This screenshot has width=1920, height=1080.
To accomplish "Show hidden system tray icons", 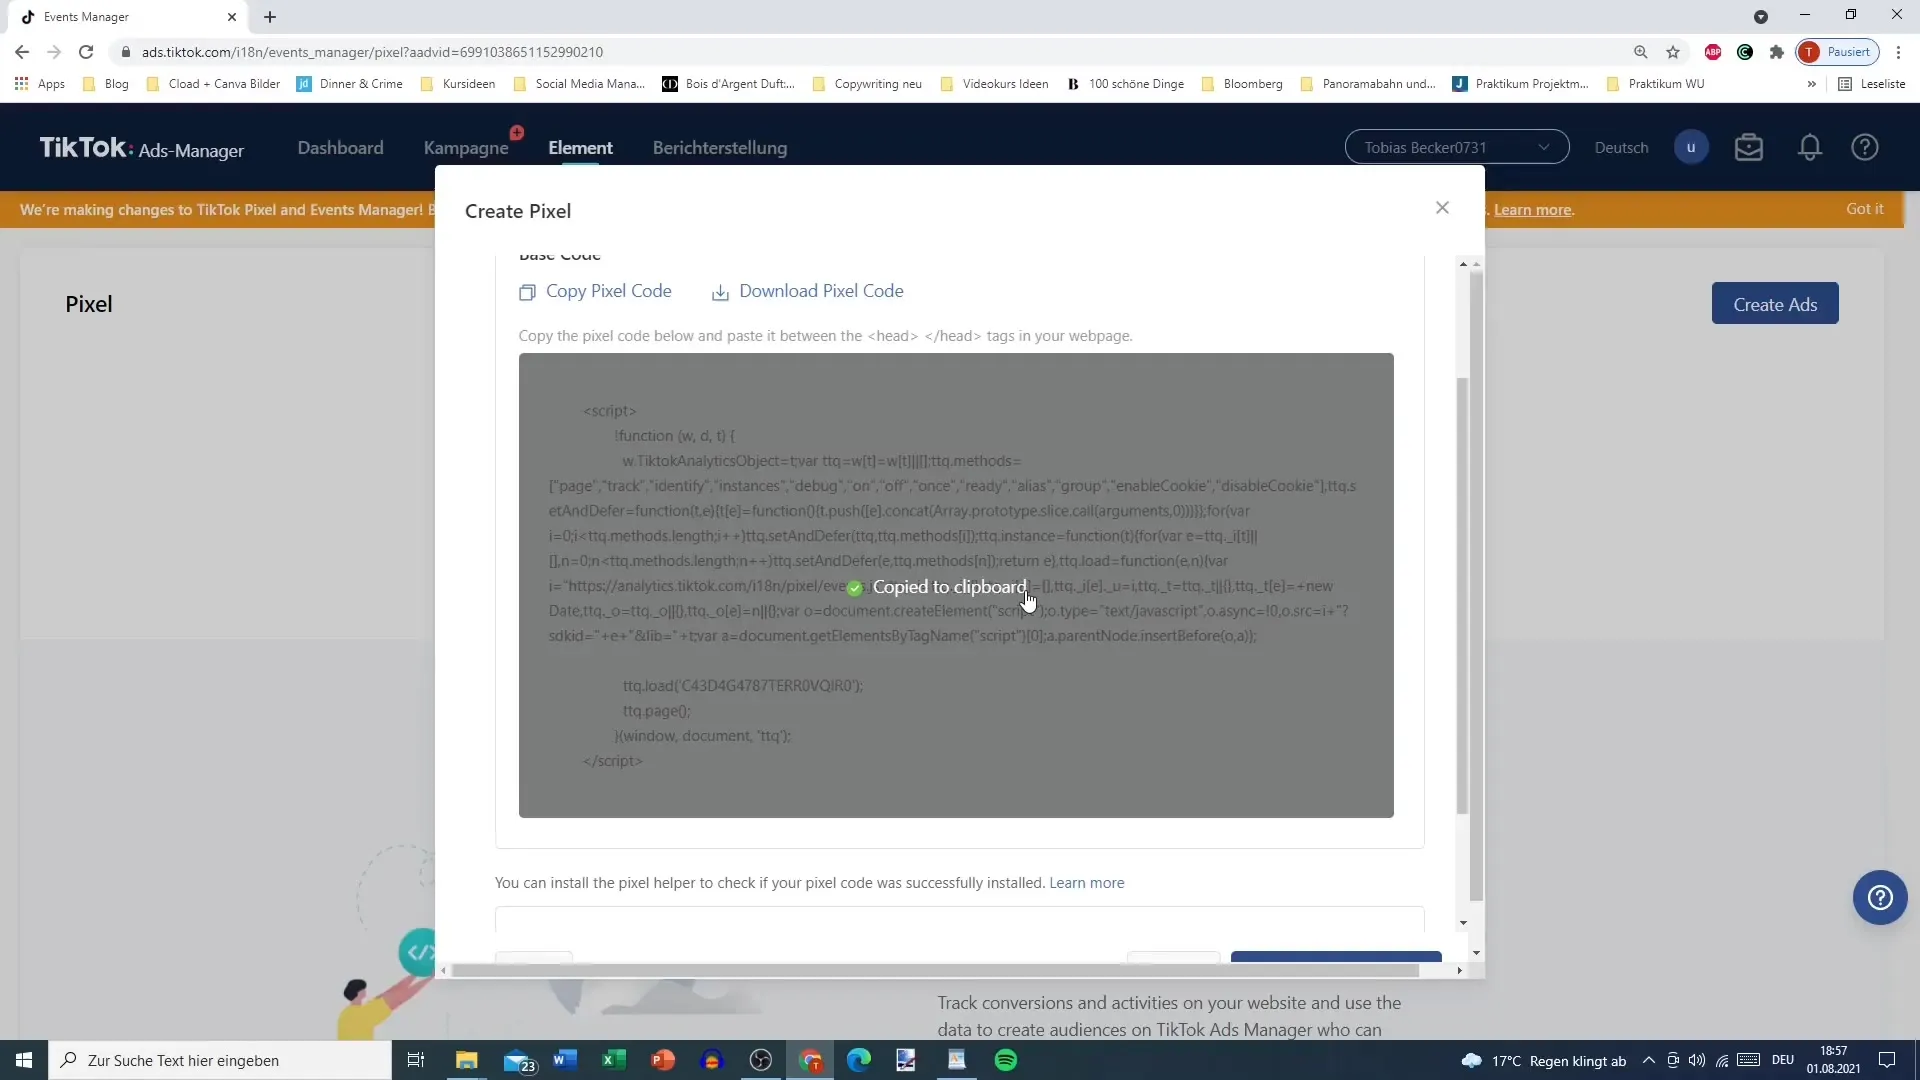I will click(1649, 1060).
